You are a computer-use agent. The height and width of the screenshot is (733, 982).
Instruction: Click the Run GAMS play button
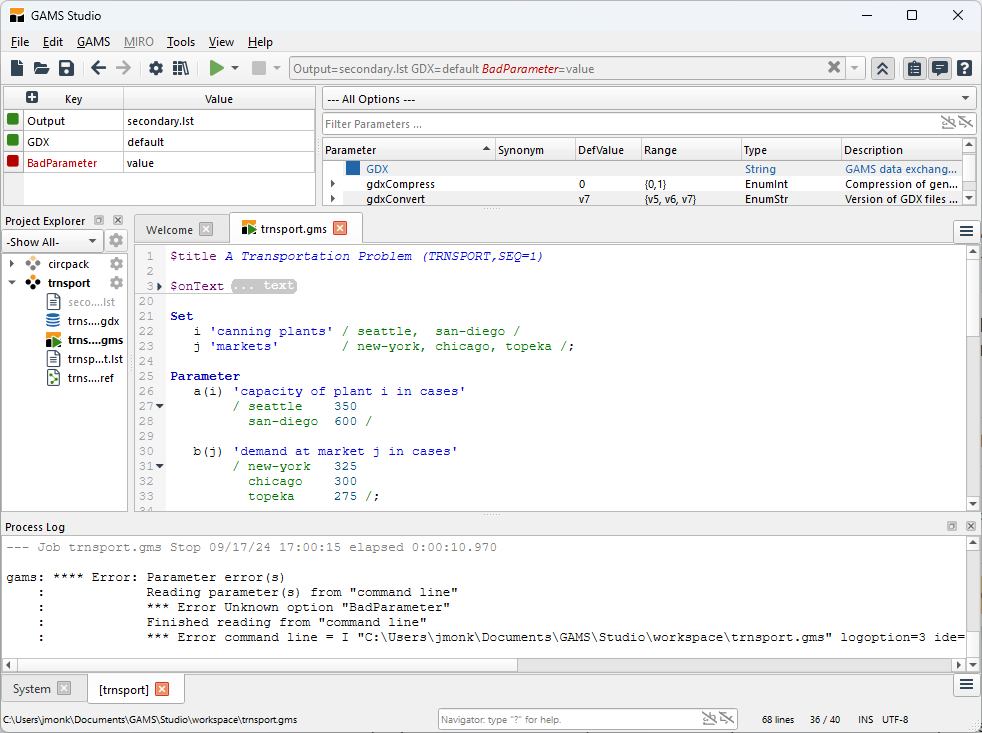point(216,68)
